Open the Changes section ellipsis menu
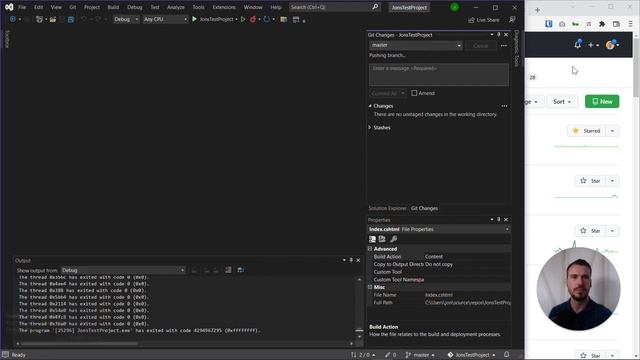640x360 pixels. point(504,106)
